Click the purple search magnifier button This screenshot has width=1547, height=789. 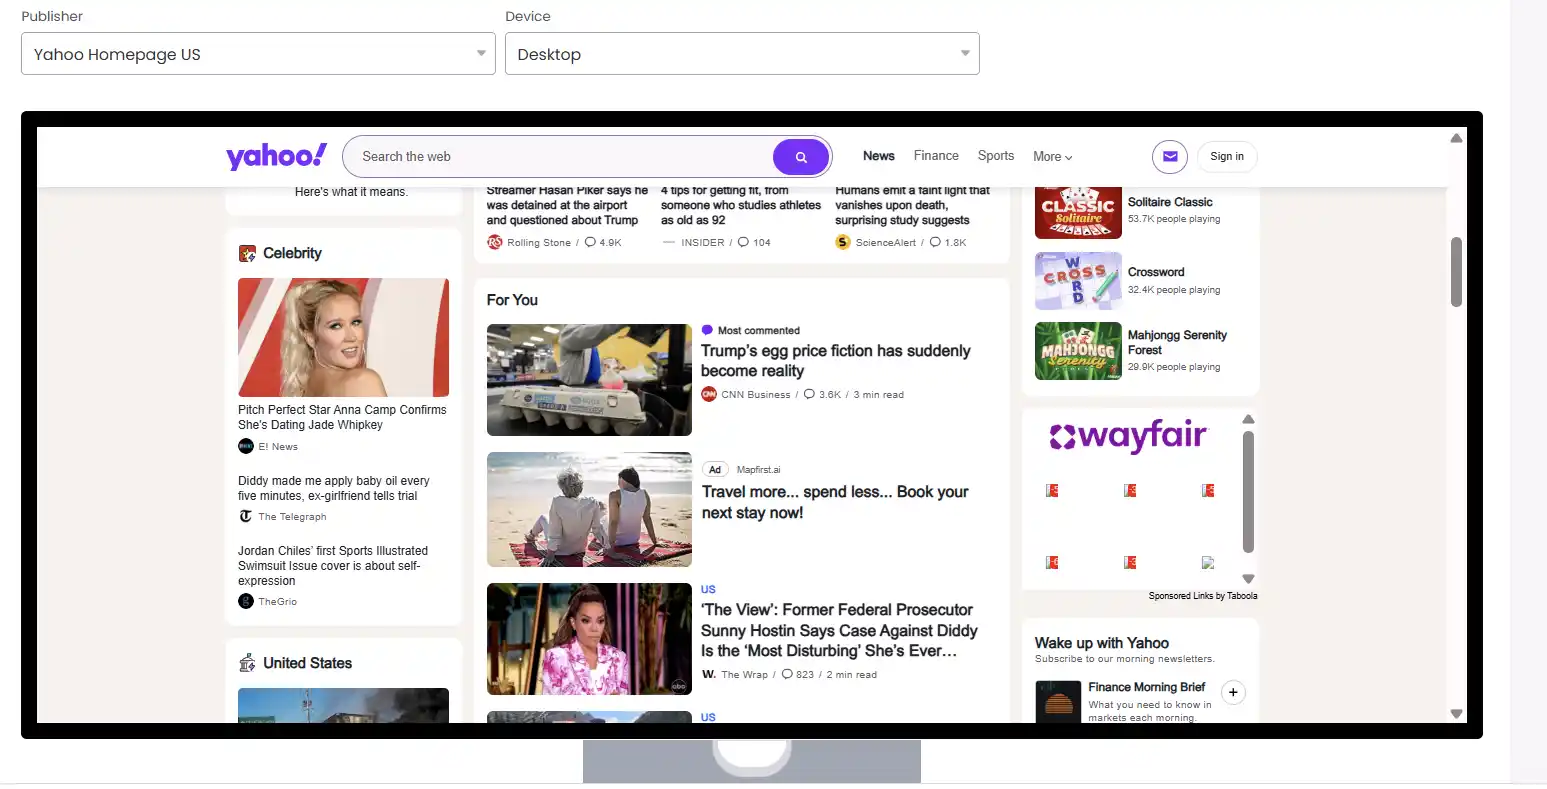(x=801, y=157)
